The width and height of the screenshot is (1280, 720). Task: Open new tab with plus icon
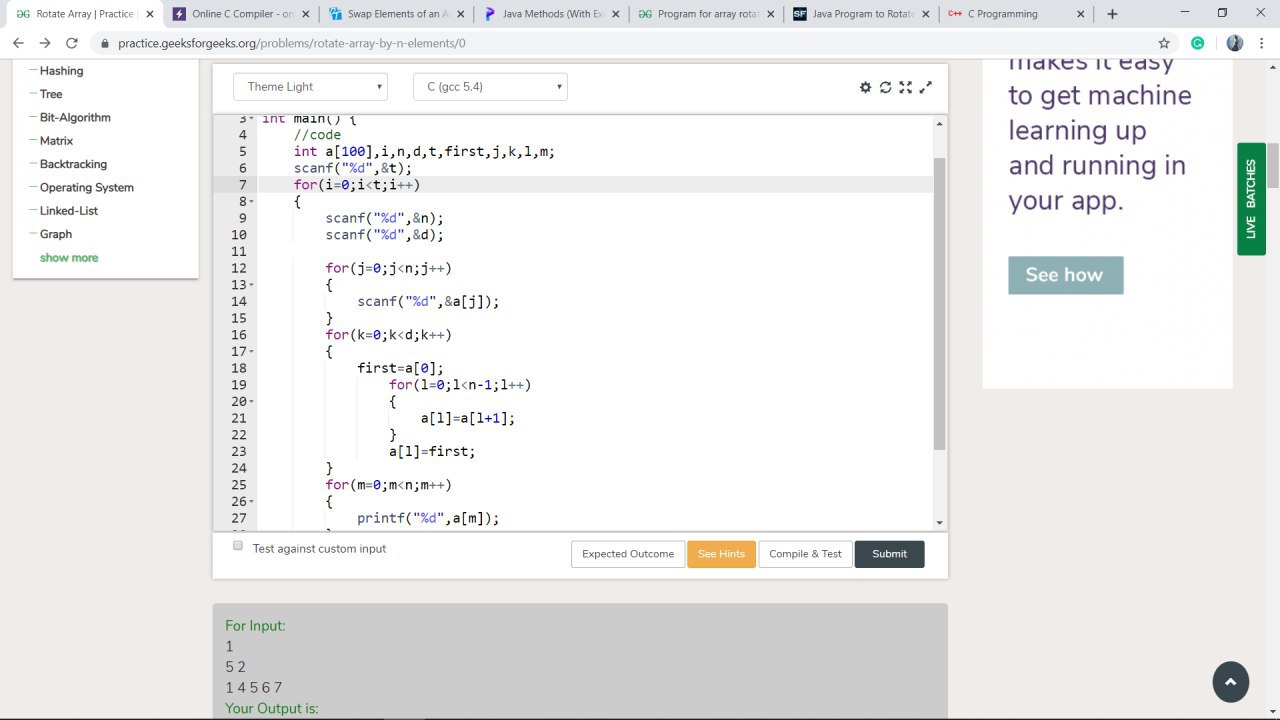pos(1112,14)
